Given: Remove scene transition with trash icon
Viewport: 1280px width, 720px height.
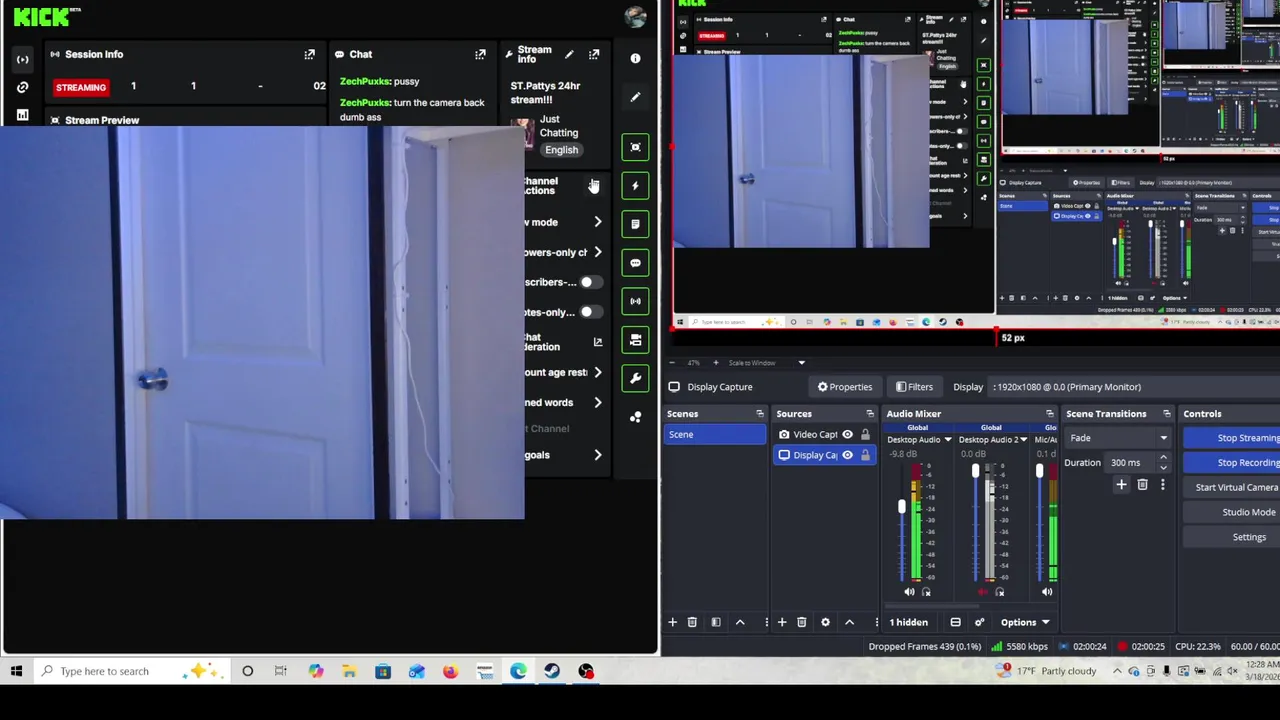Looking at the screenshot, I should pos(1142,485).
